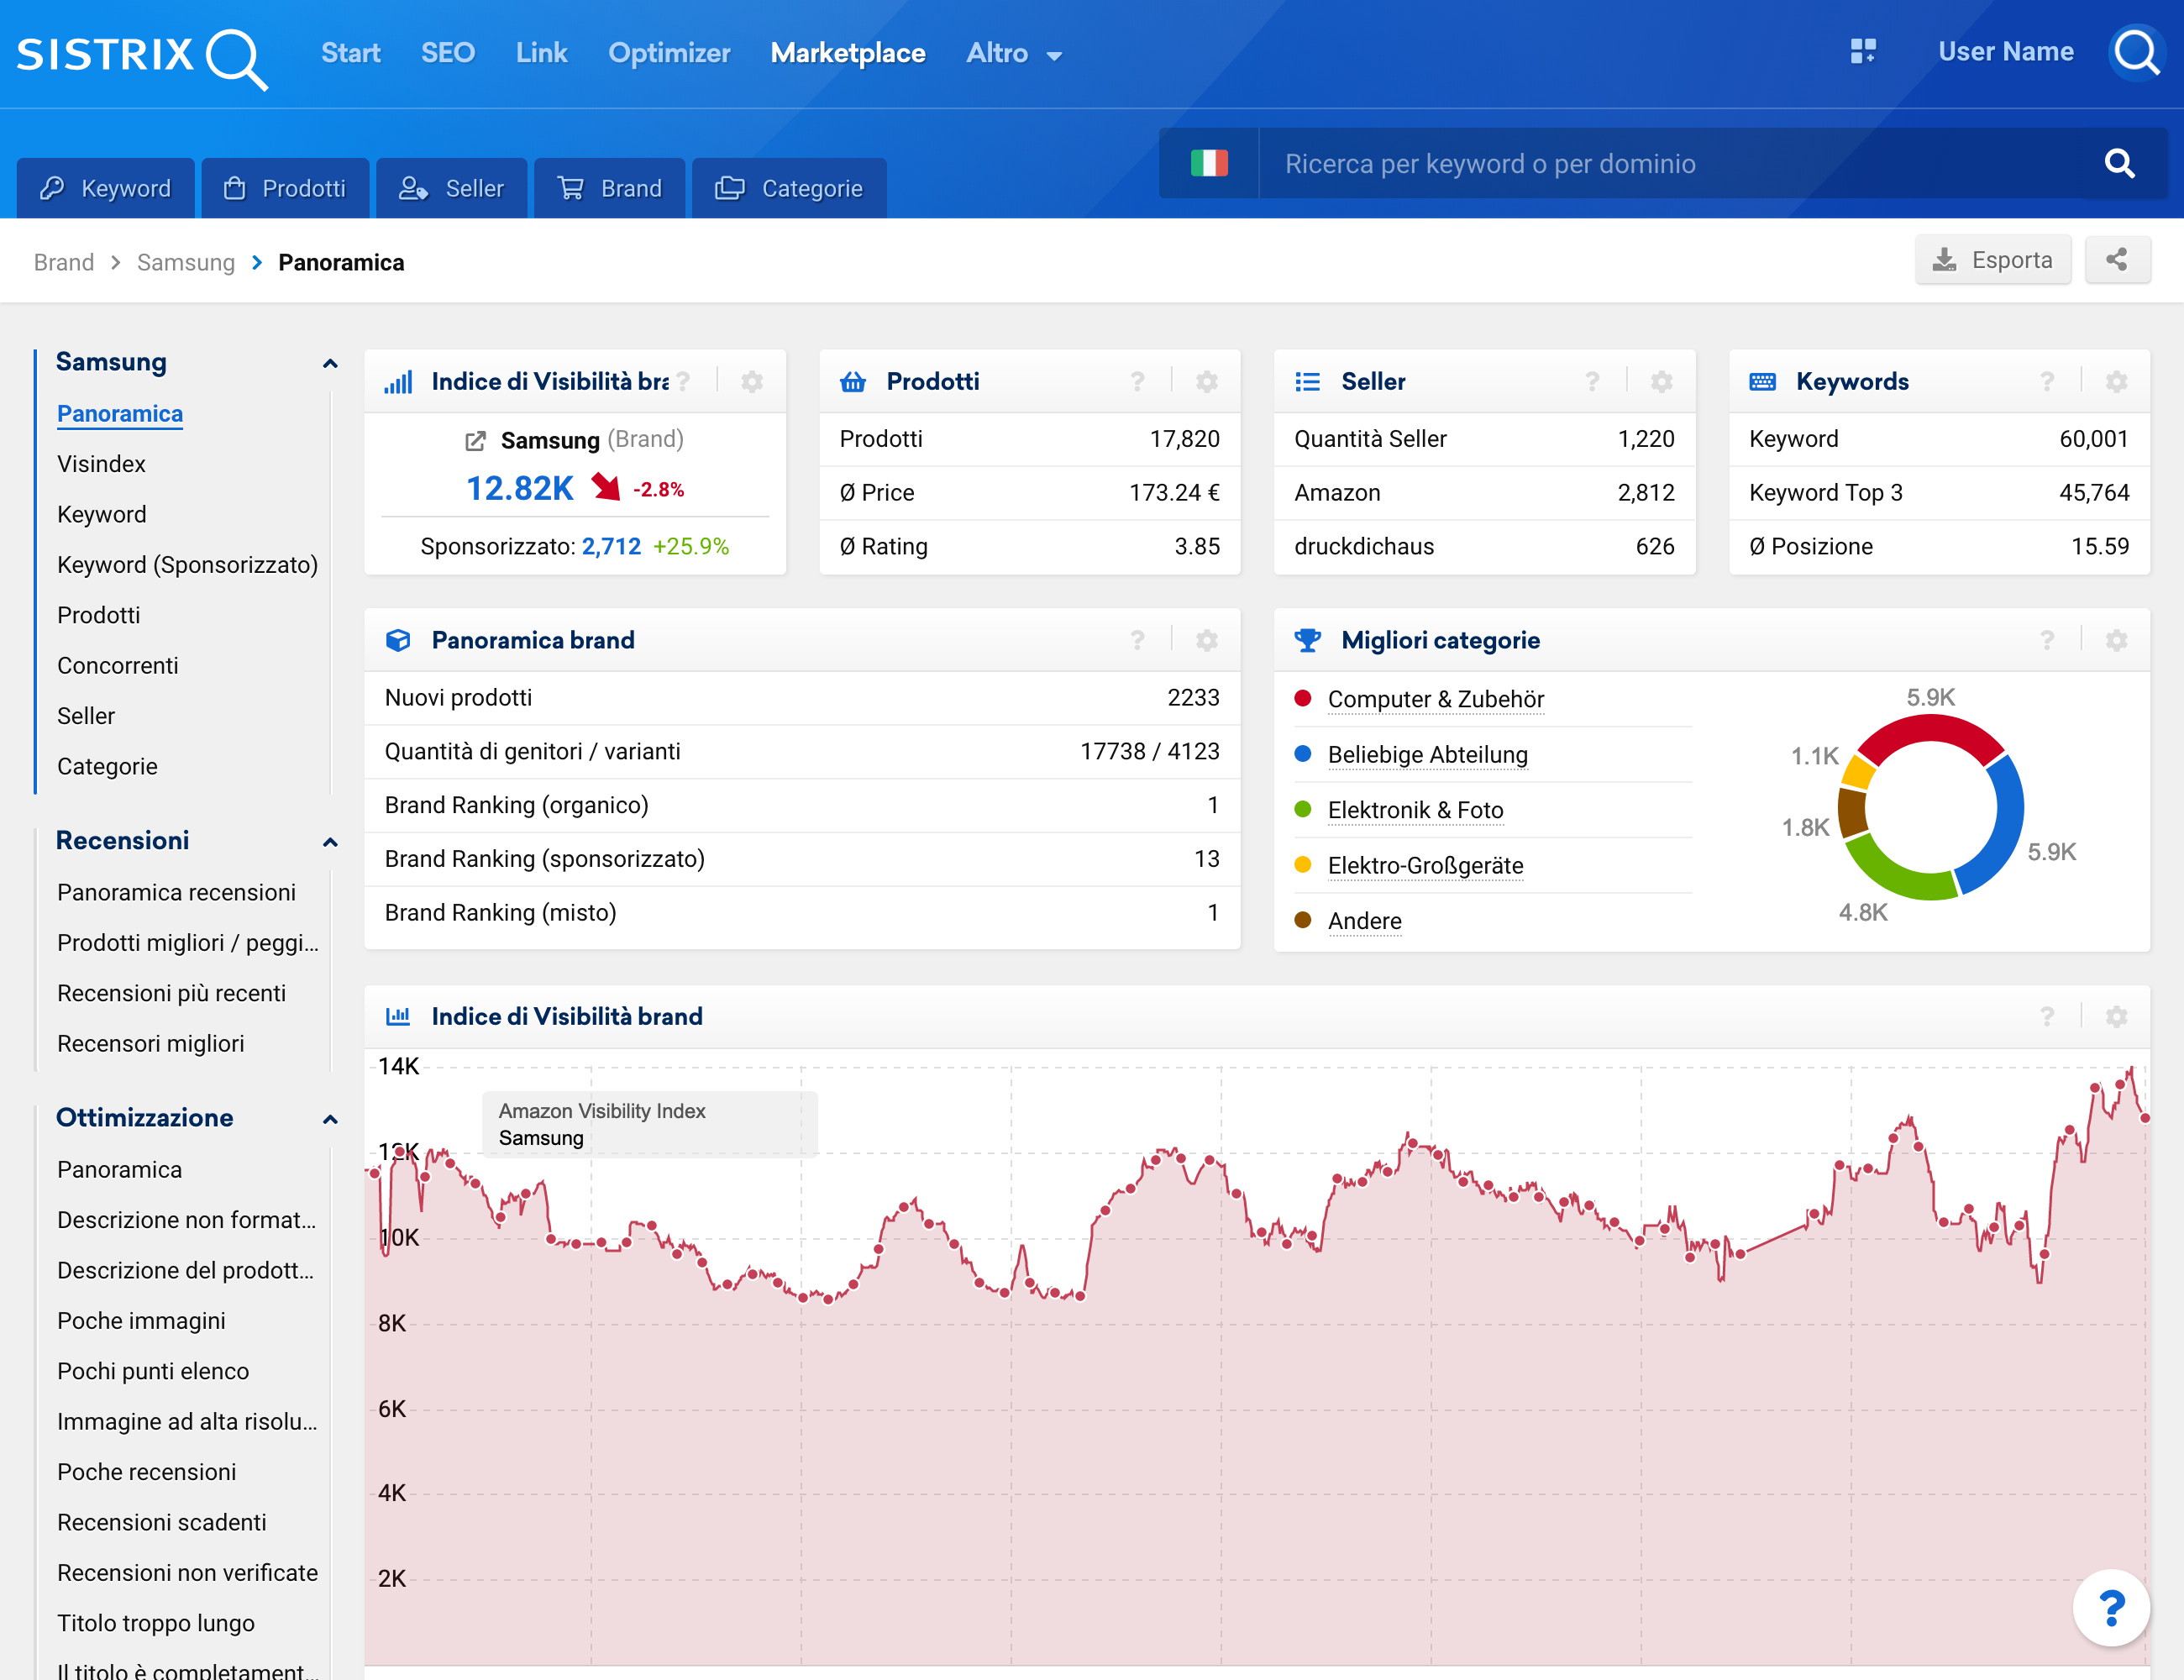
Task: Click the Beliebige Abteilung category link
Action: pos(1427,755)
